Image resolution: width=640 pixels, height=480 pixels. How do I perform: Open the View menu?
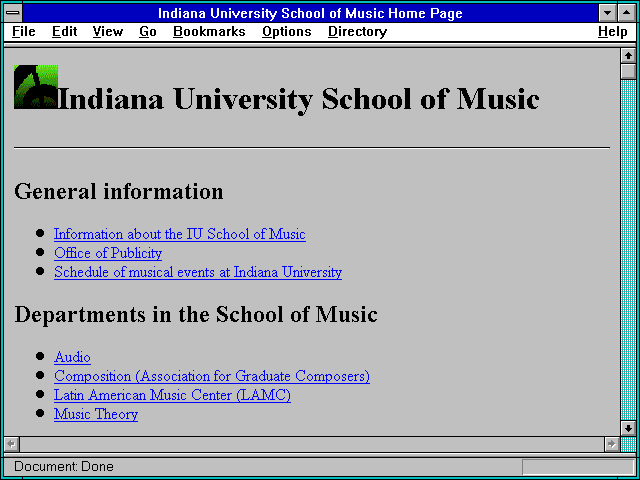pos(107,32)
